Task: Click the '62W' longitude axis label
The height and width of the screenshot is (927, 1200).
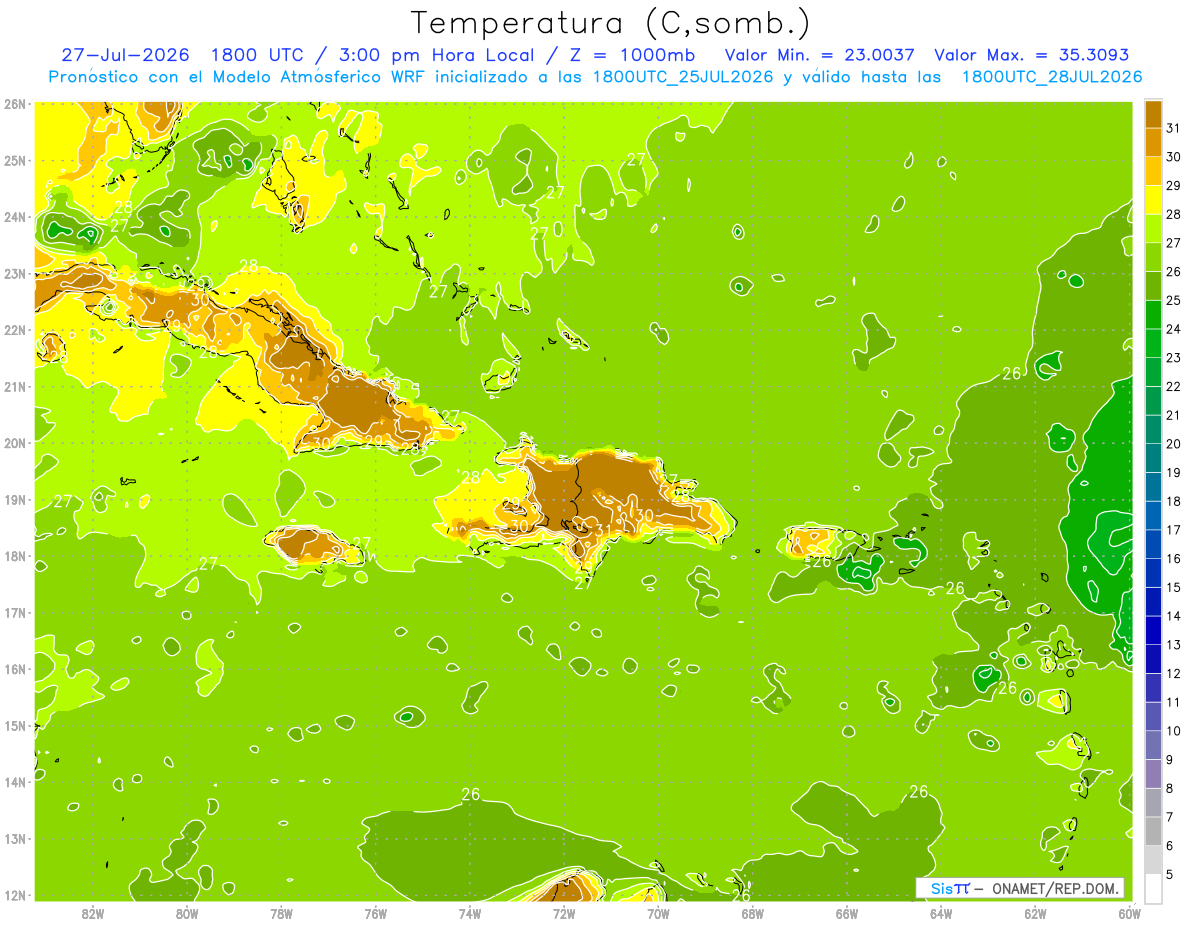Action: (x=1035, y=914)
